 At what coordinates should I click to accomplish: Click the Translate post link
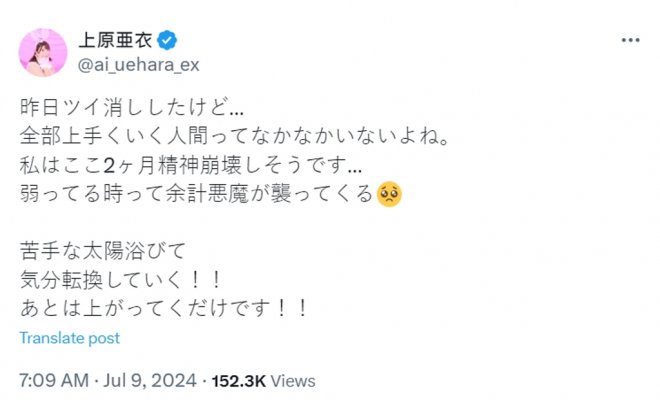click(70, 338)
